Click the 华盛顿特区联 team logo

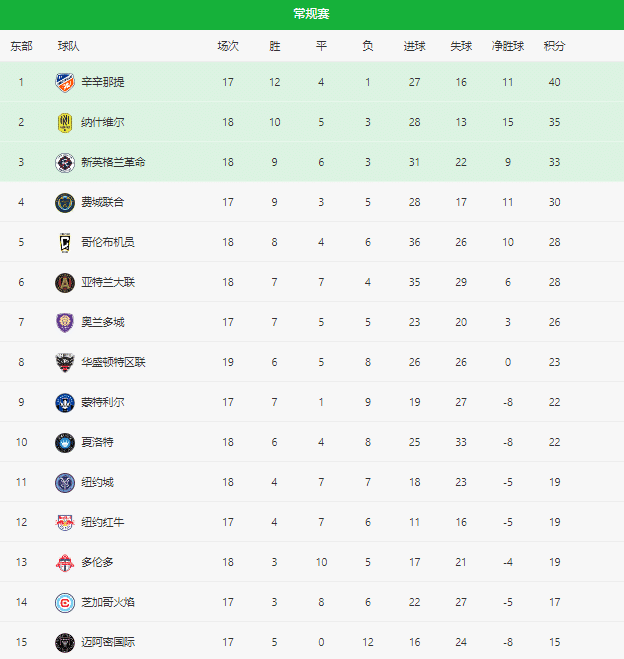coord(65,362)
